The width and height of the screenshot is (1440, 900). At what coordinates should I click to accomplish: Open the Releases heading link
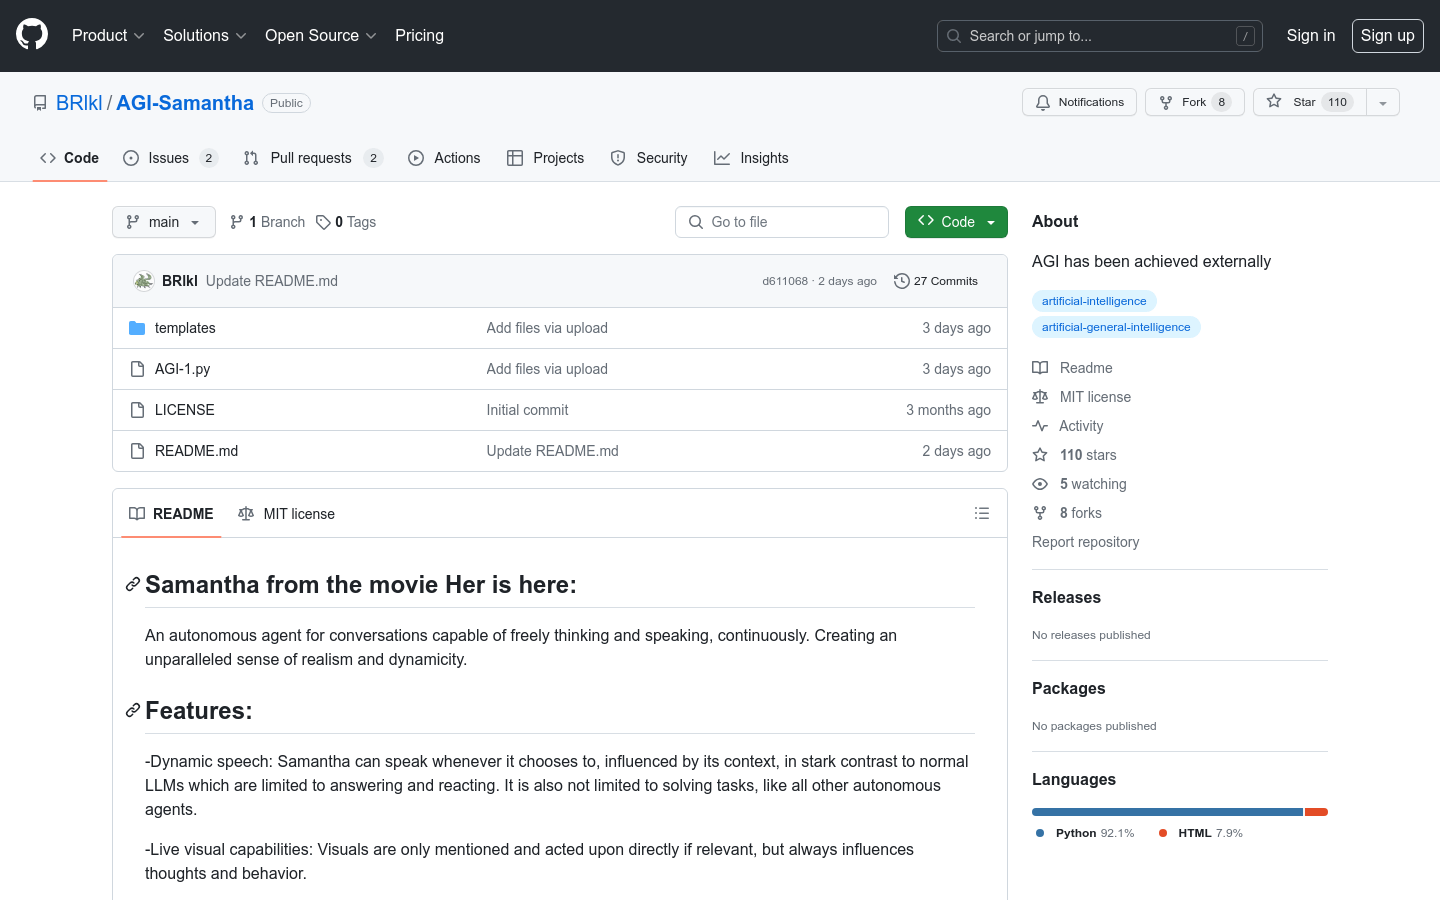click(x=1066, y=597)
